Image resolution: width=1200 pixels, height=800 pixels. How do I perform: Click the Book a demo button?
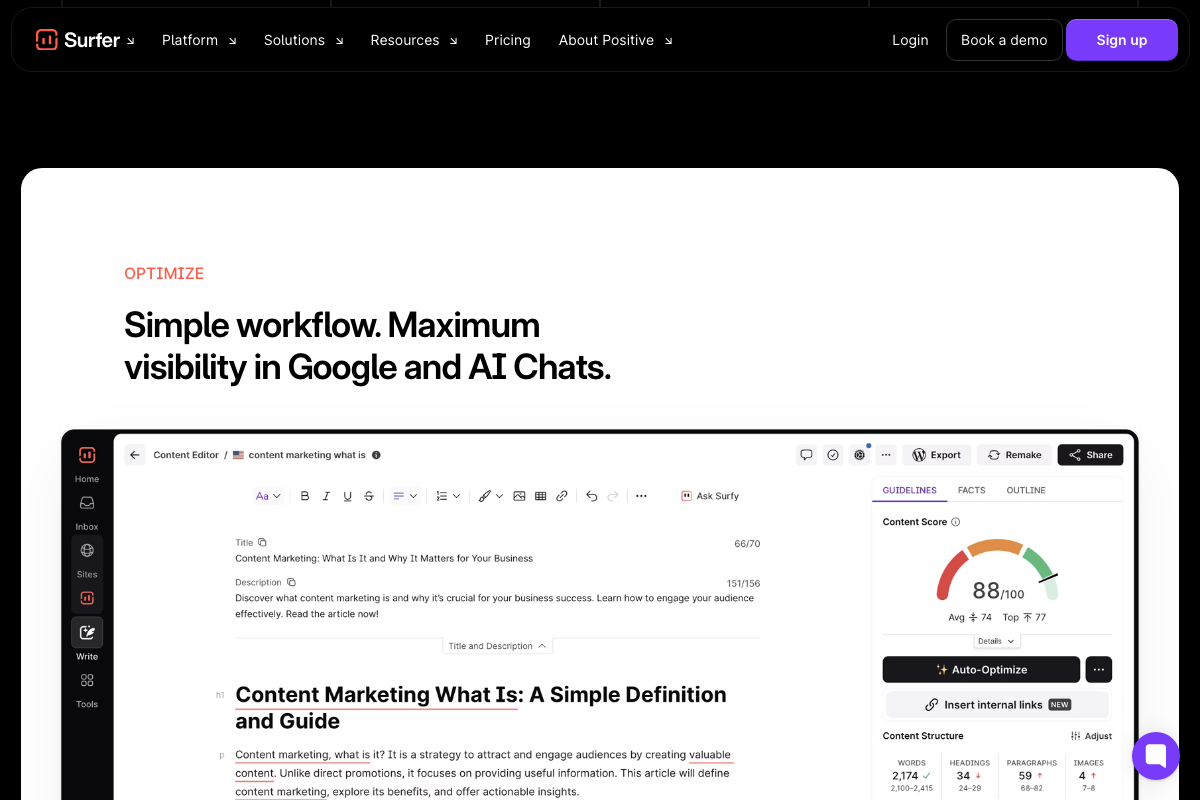tap(1004, 40)
